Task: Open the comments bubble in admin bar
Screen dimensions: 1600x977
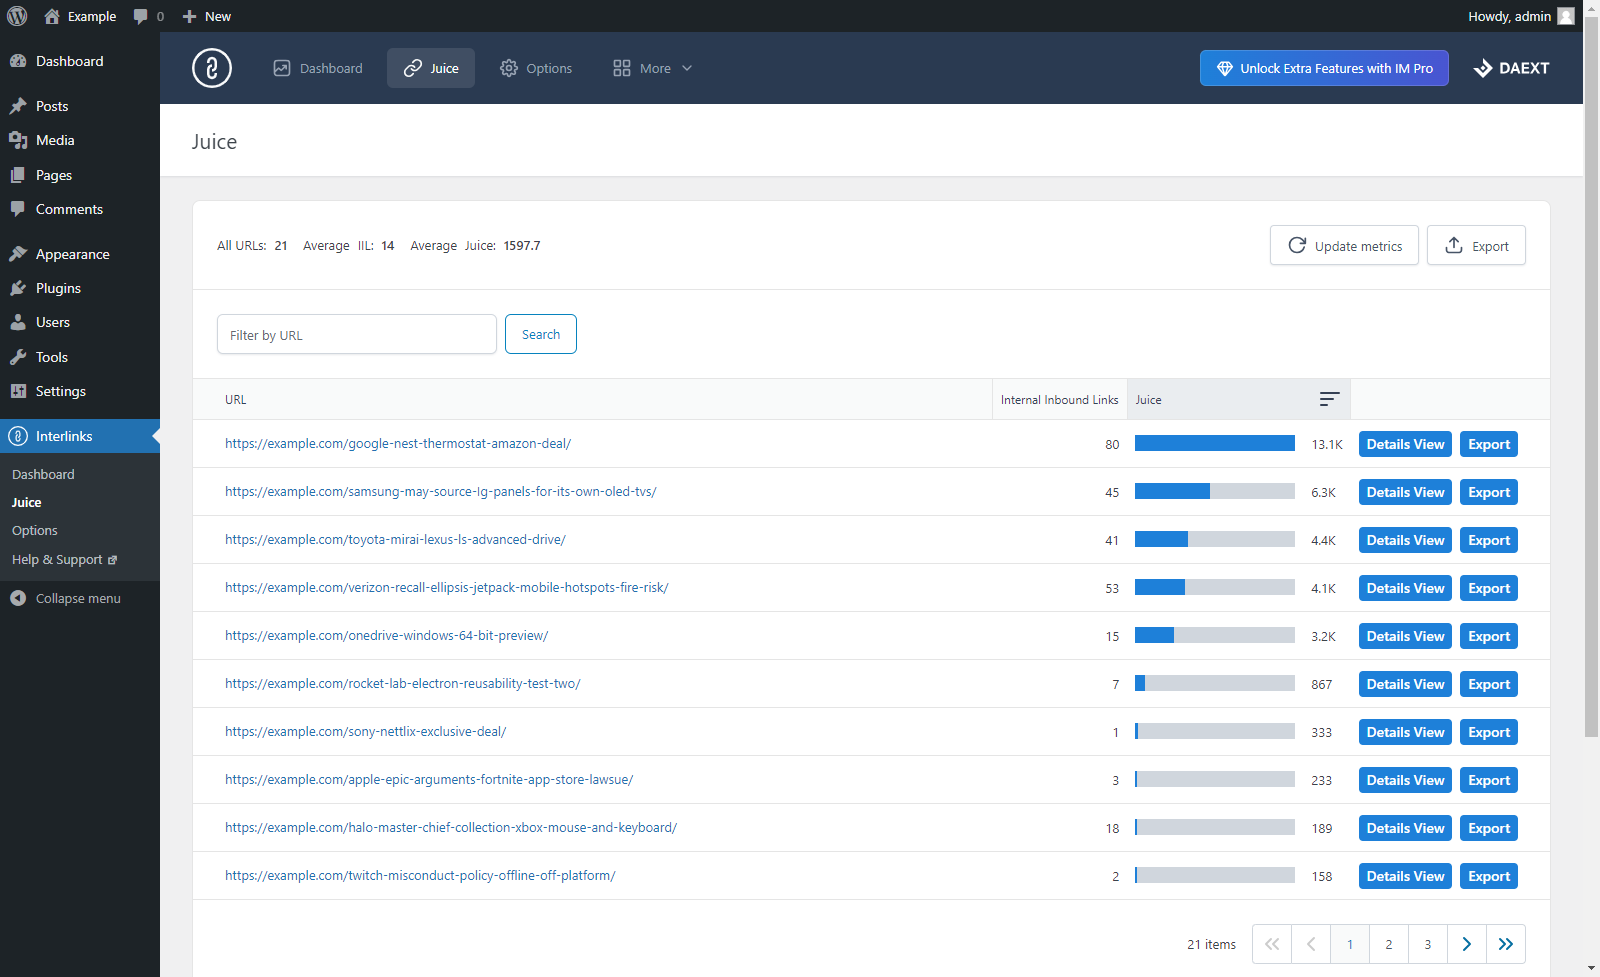Action: click(x=148, y=16)
